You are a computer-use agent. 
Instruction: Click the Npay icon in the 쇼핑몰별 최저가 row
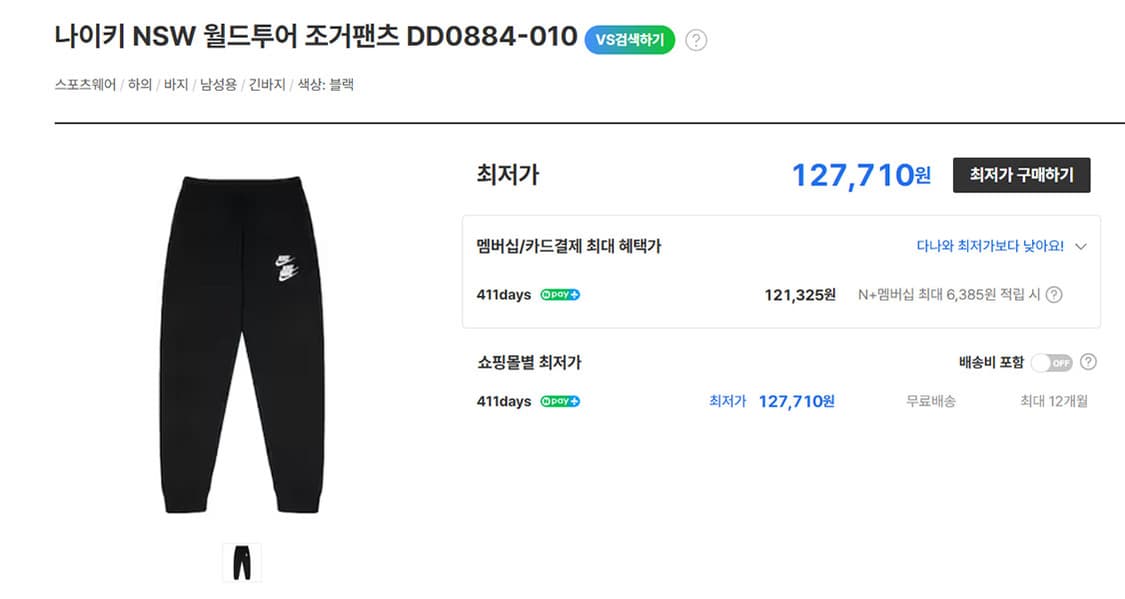pos(559,400)
